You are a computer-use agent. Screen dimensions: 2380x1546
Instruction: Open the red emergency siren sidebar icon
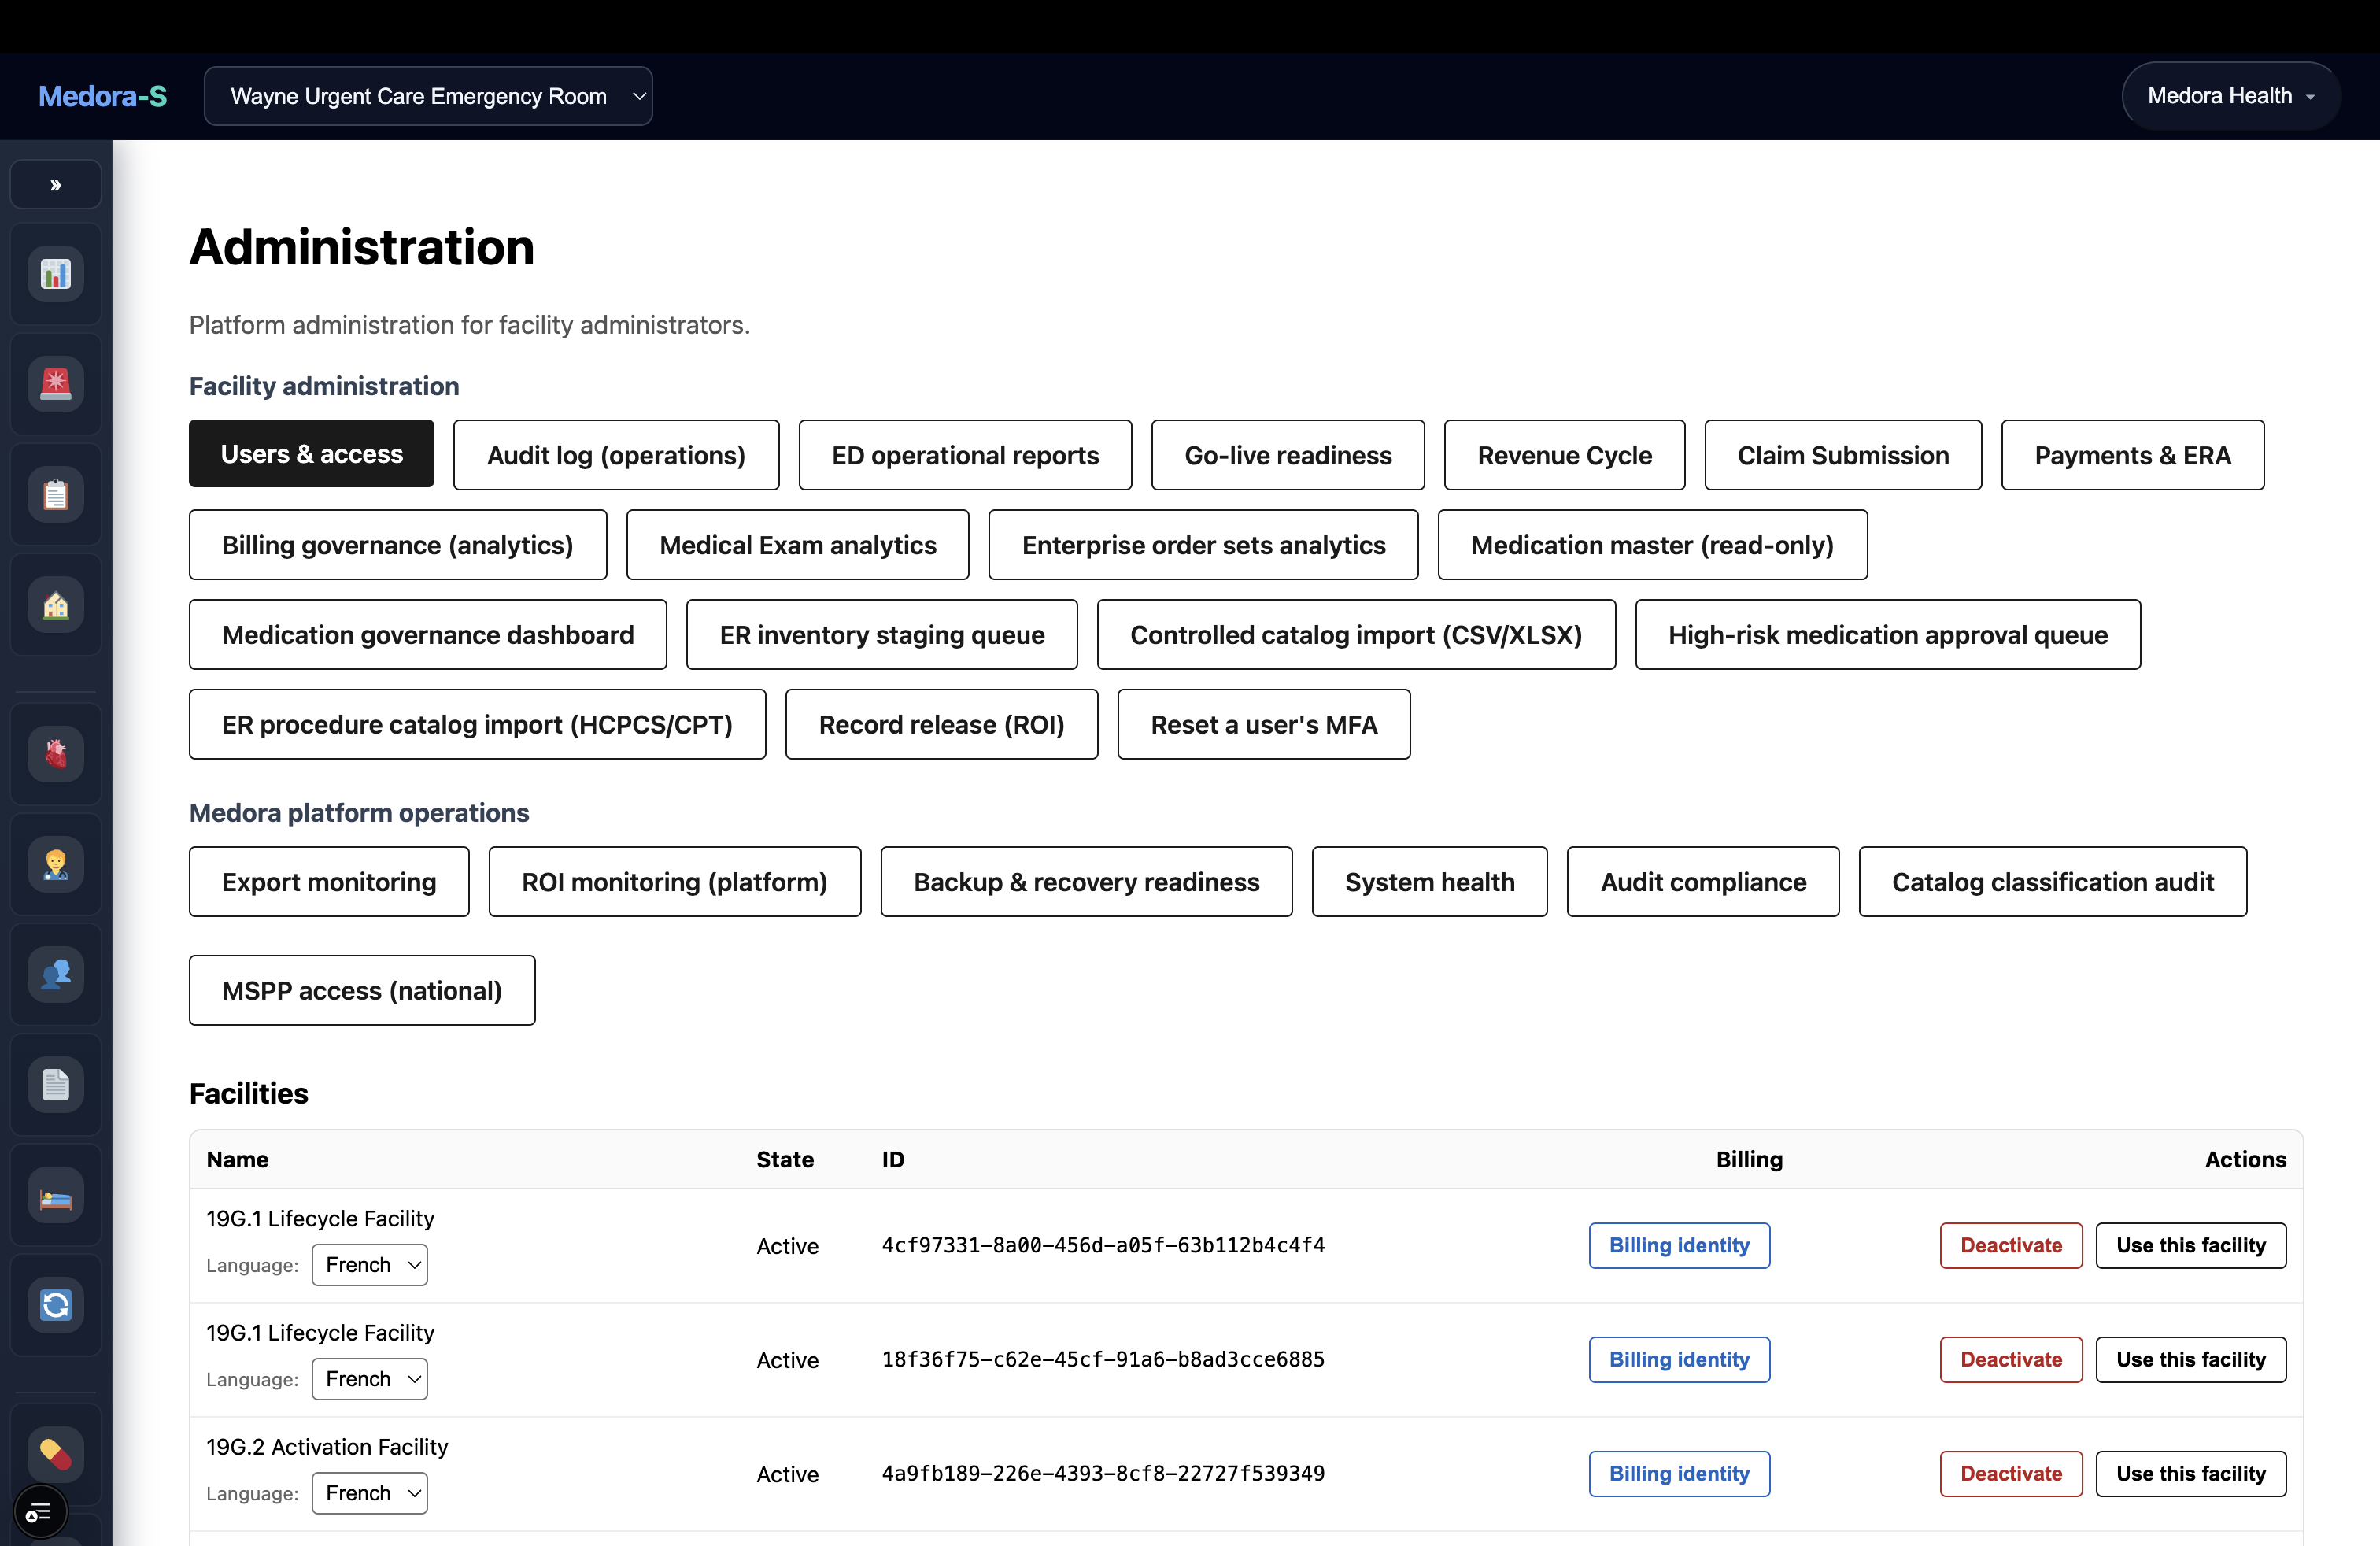tap(56, 384)
